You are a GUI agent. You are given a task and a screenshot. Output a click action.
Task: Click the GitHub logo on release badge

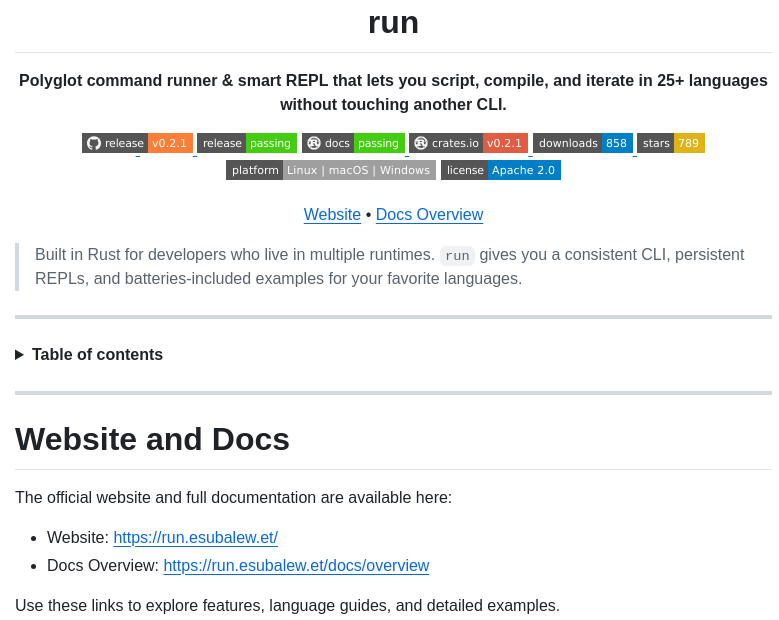(94, 143)
